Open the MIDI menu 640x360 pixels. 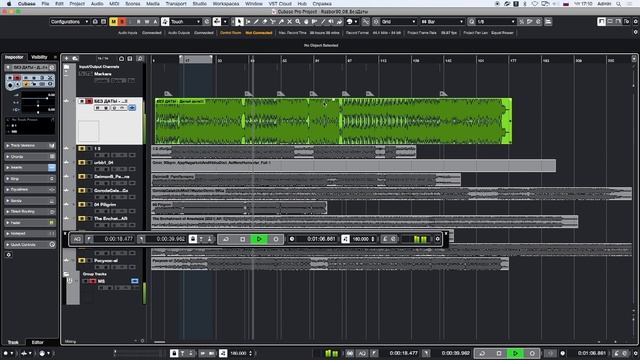[x=114, y=4]
